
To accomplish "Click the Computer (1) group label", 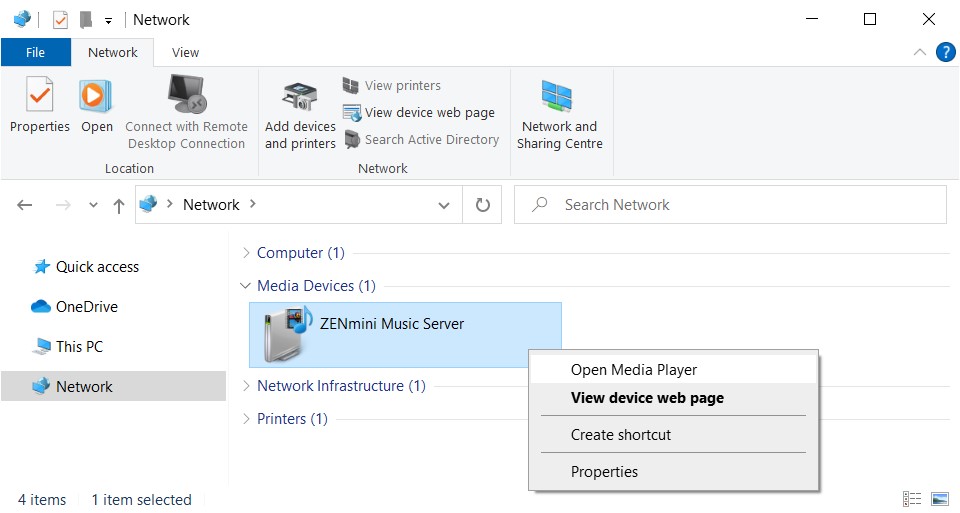I will tap(301, 253).
